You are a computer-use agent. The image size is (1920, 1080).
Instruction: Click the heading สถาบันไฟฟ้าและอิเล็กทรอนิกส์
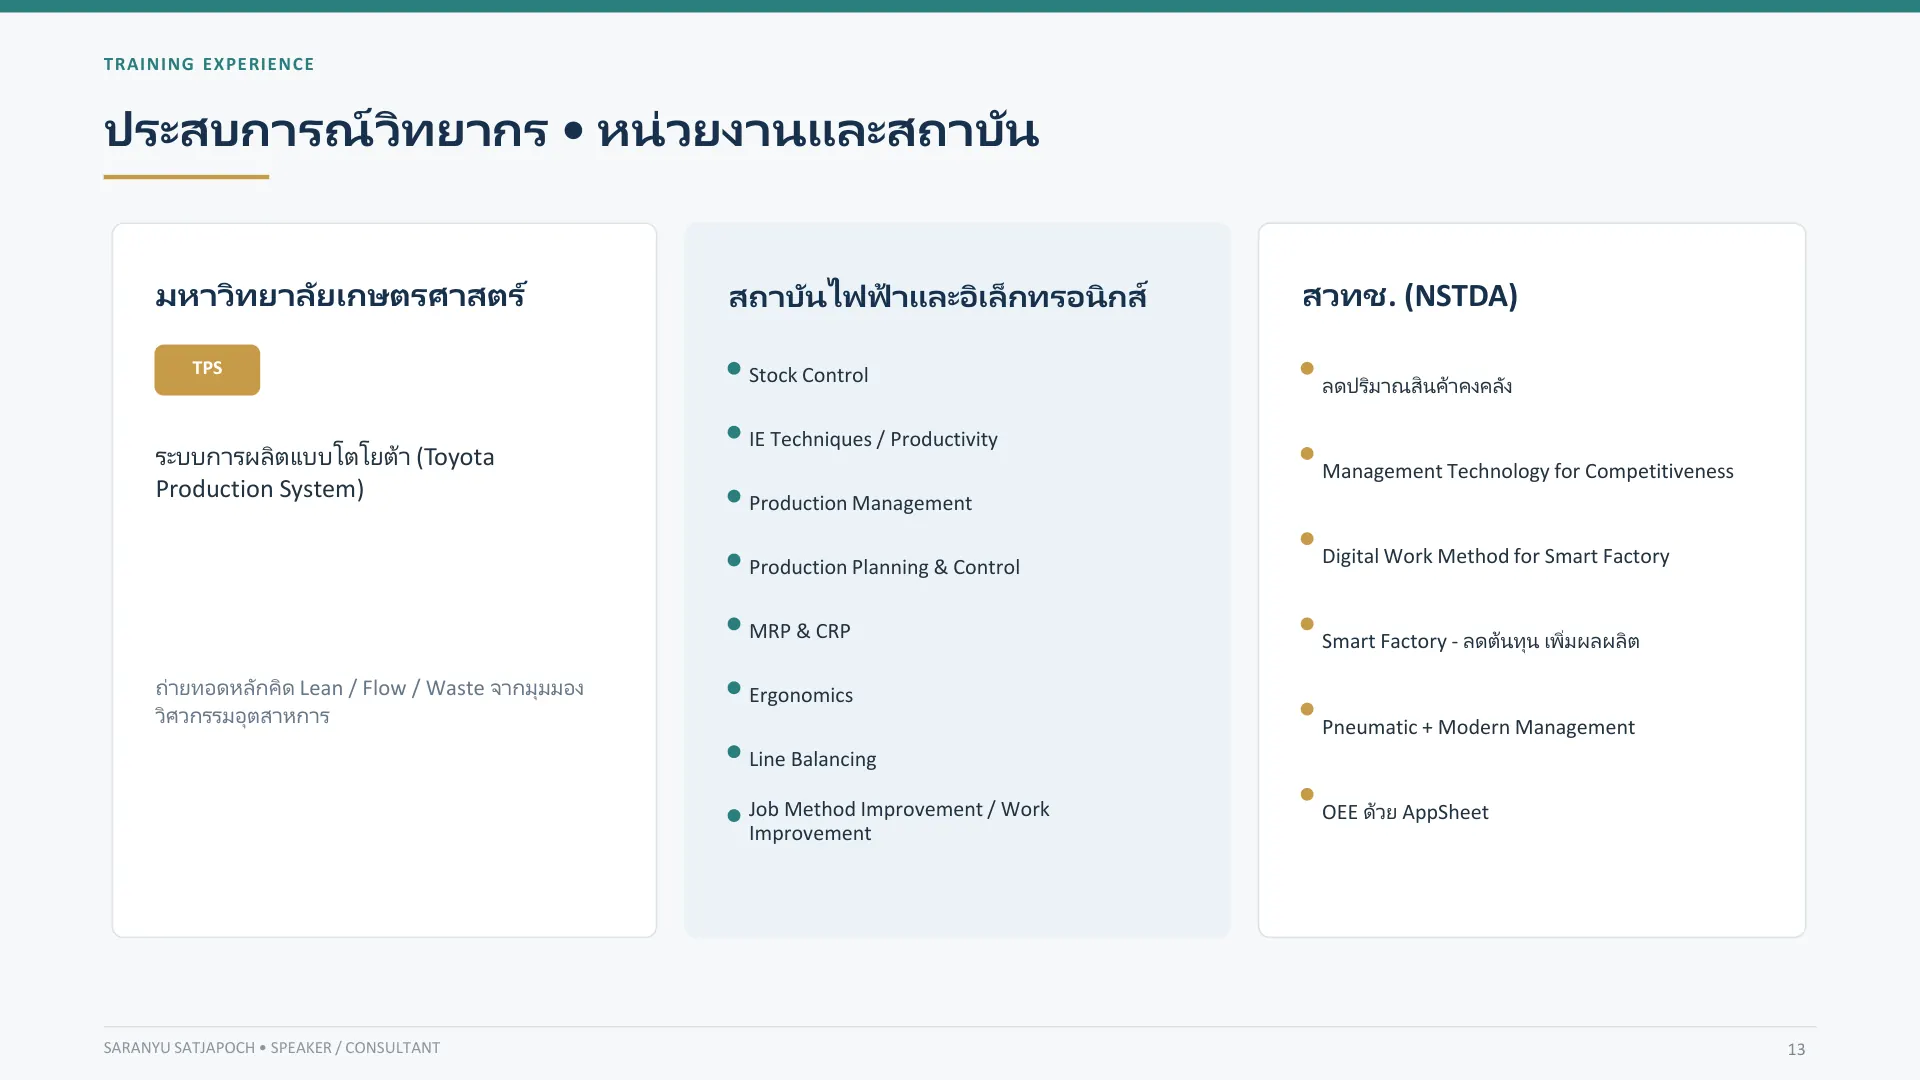937,296
